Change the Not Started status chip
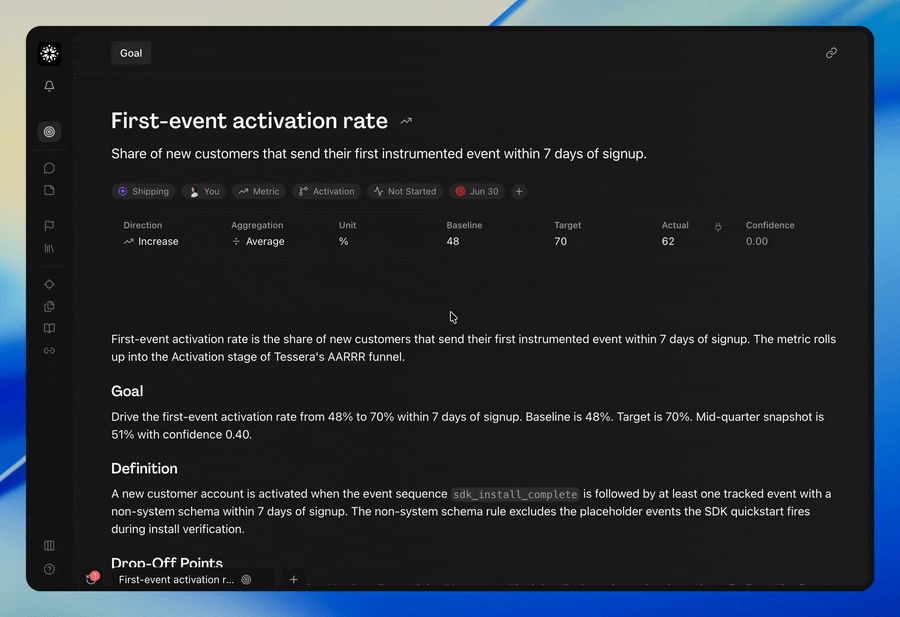 pyautogui.click(x=405, y=191)
